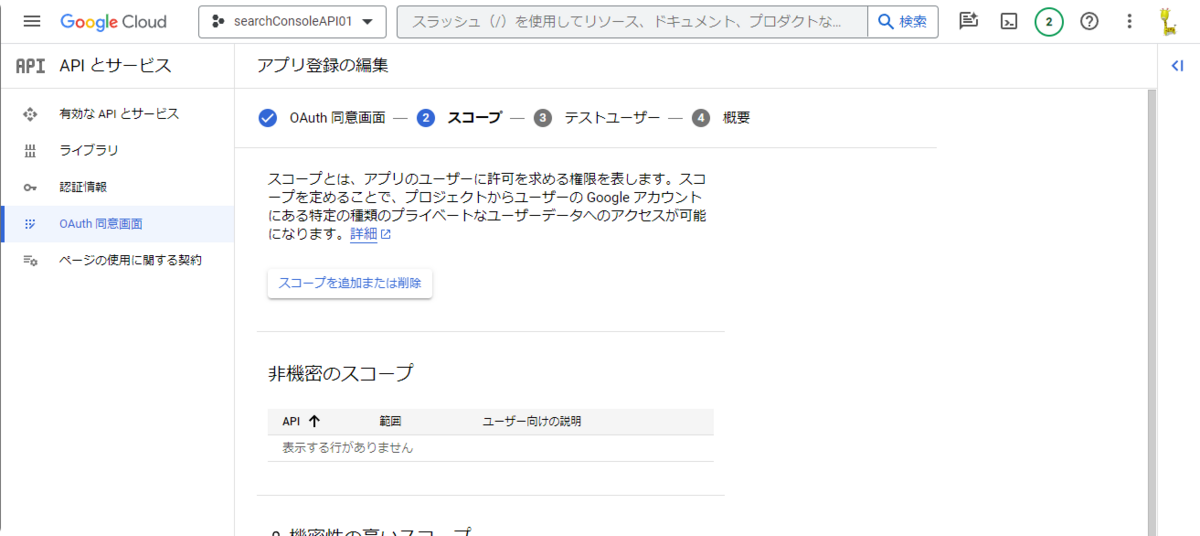Screen dimensions: 1200x536
Task: Click the 認証情報 key icon
Action: coord(30,187)
